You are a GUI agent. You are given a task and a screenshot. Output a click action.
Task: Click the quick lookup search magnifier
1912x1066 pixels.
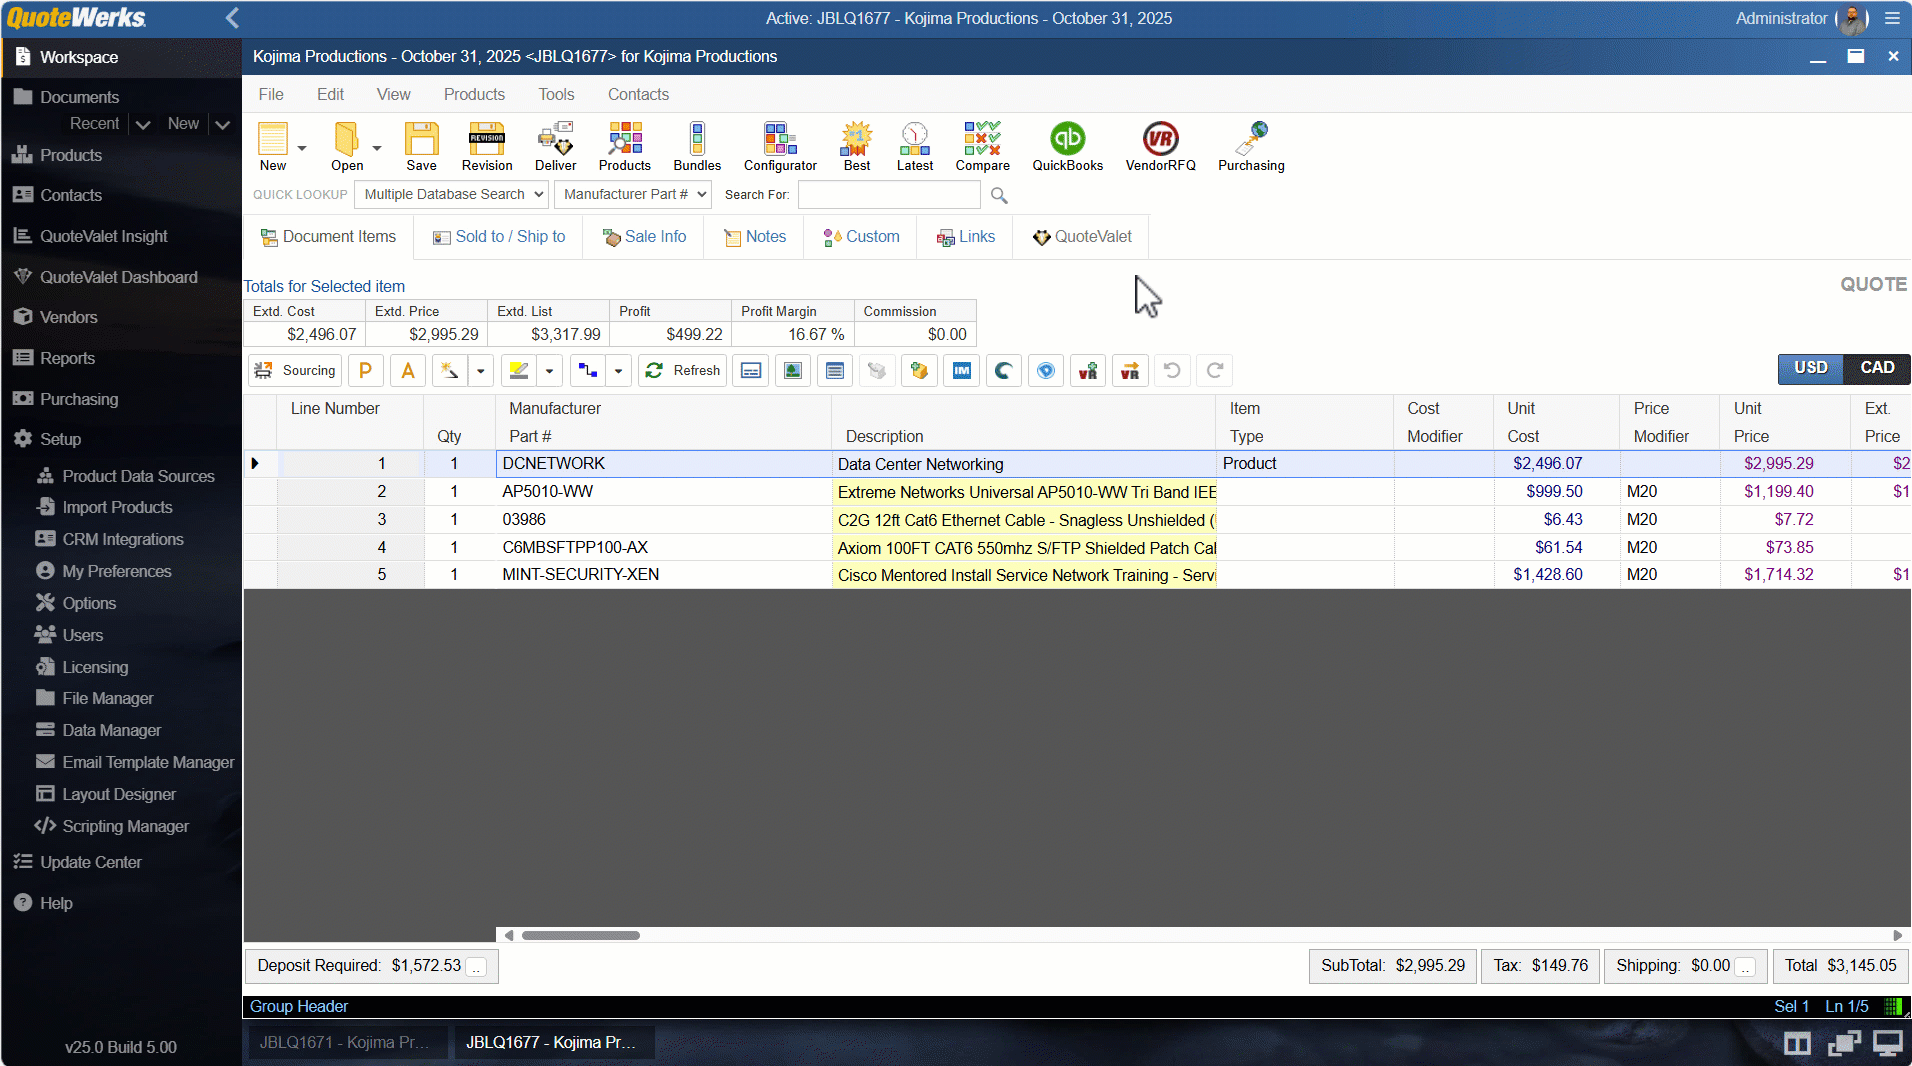click(999, 195)
